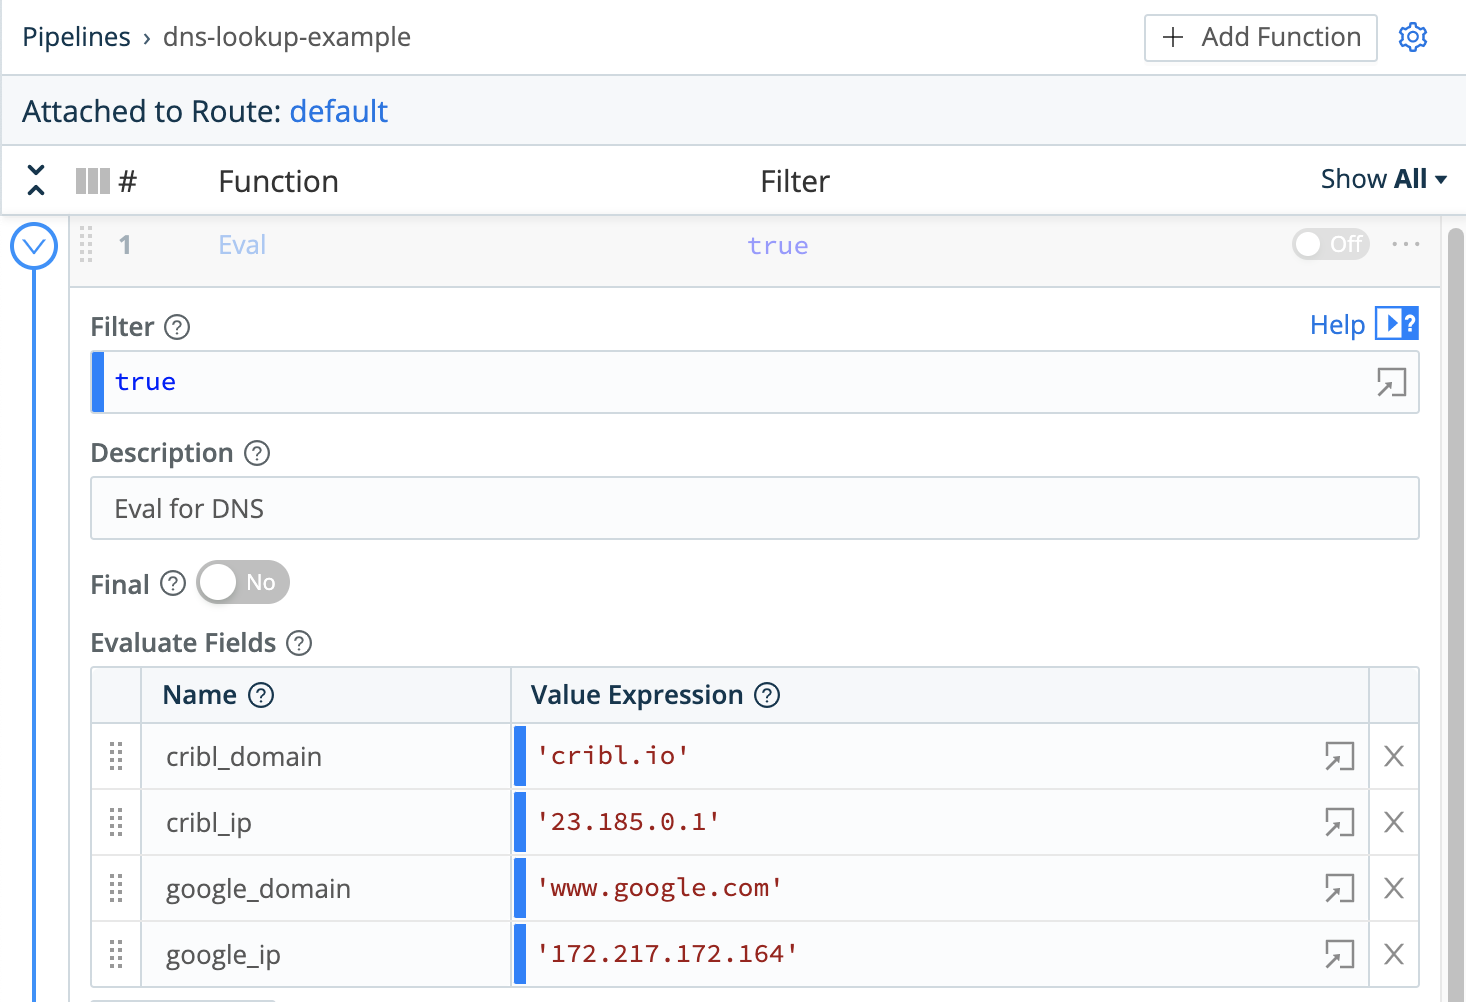Image resolution: width=1466 pixels, height=1002 pixels.
Task: Click the Add Function button
Action: point(1259,37)
